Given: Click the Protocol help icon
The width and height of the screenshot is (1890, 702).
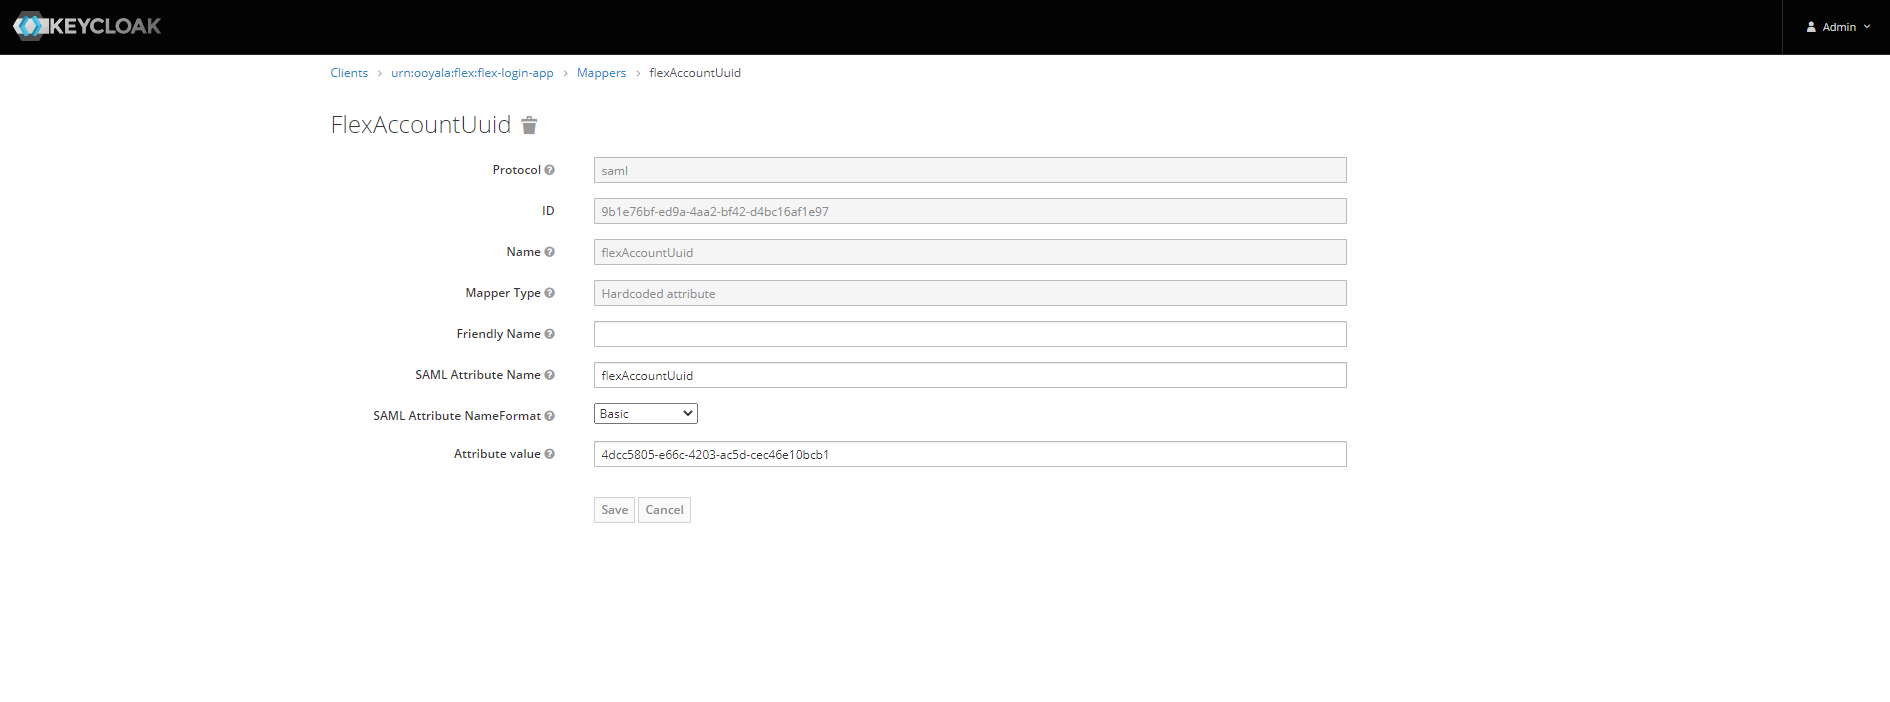Looking at the screenshot, I should tap(549, 170).
